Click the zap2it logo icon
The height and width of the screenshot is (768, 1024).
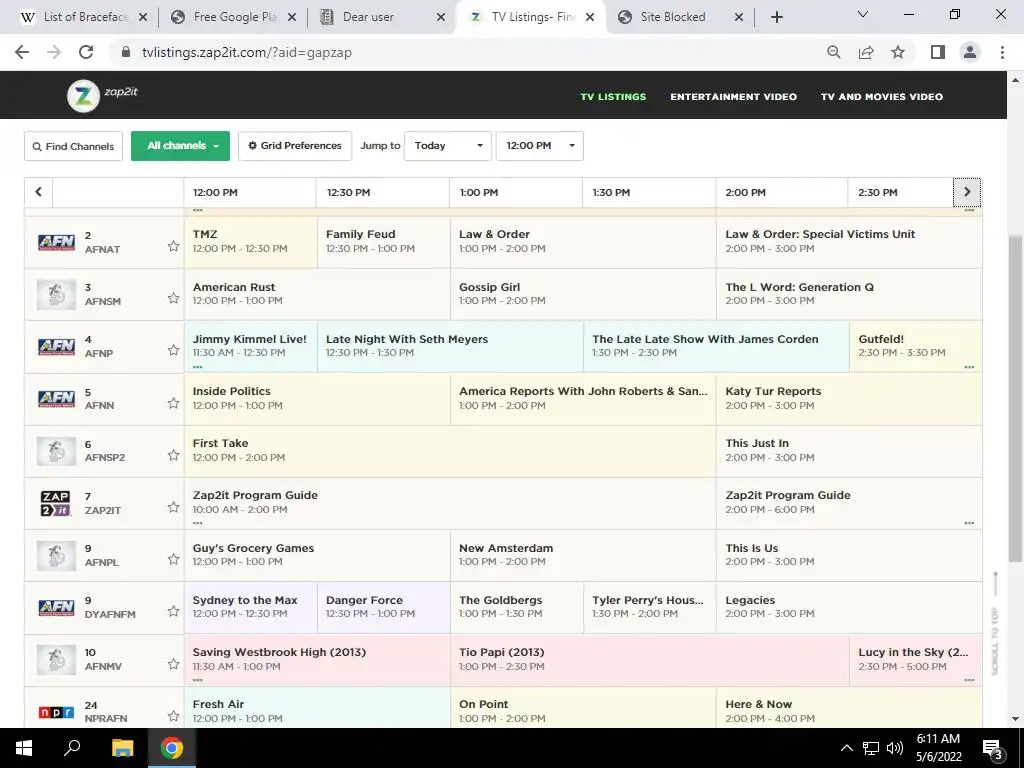83,96
